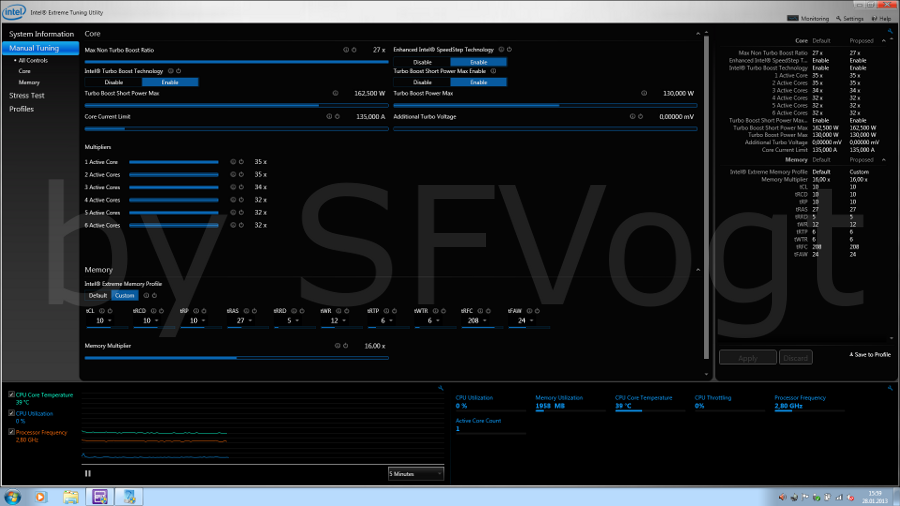Open the 5 Minutes time range dropdown
900x506 pixels.
(x=415, y=473)
